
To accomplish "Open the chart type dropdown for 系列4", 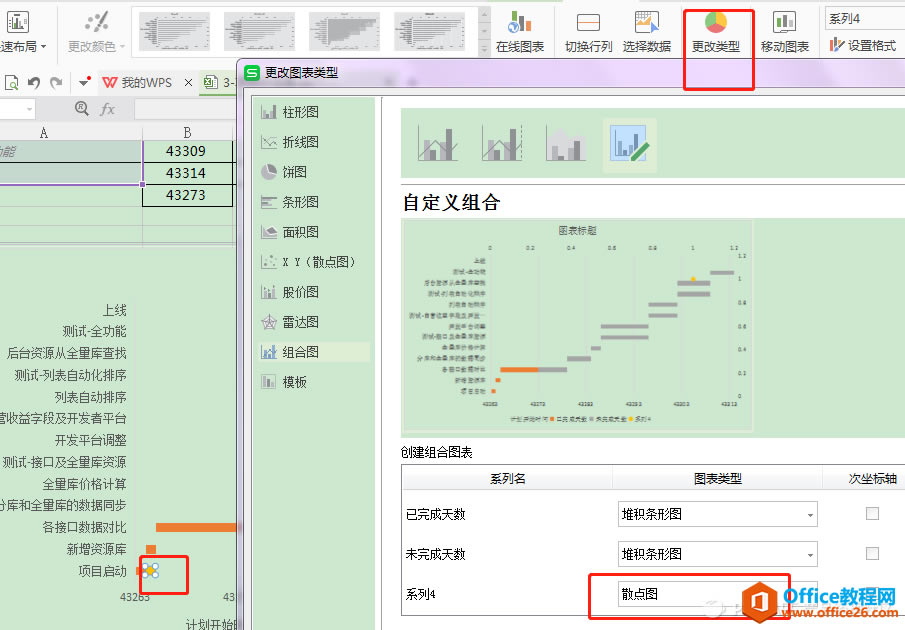I will point(717,593).
